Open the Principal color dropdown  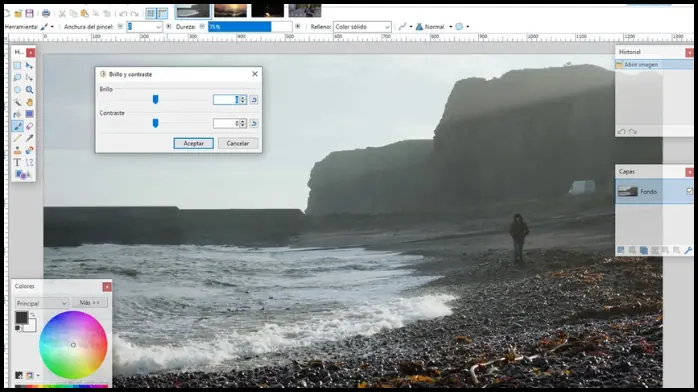tap(41, 303)
